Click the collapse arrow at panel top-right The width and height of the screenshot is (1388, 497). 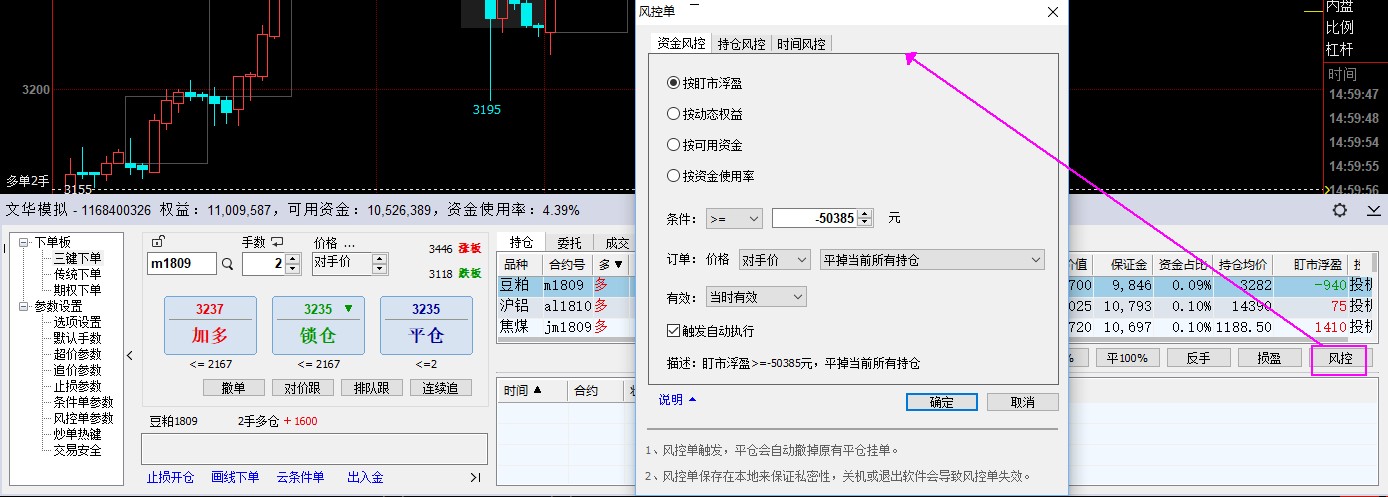(x=1374, y=210)
